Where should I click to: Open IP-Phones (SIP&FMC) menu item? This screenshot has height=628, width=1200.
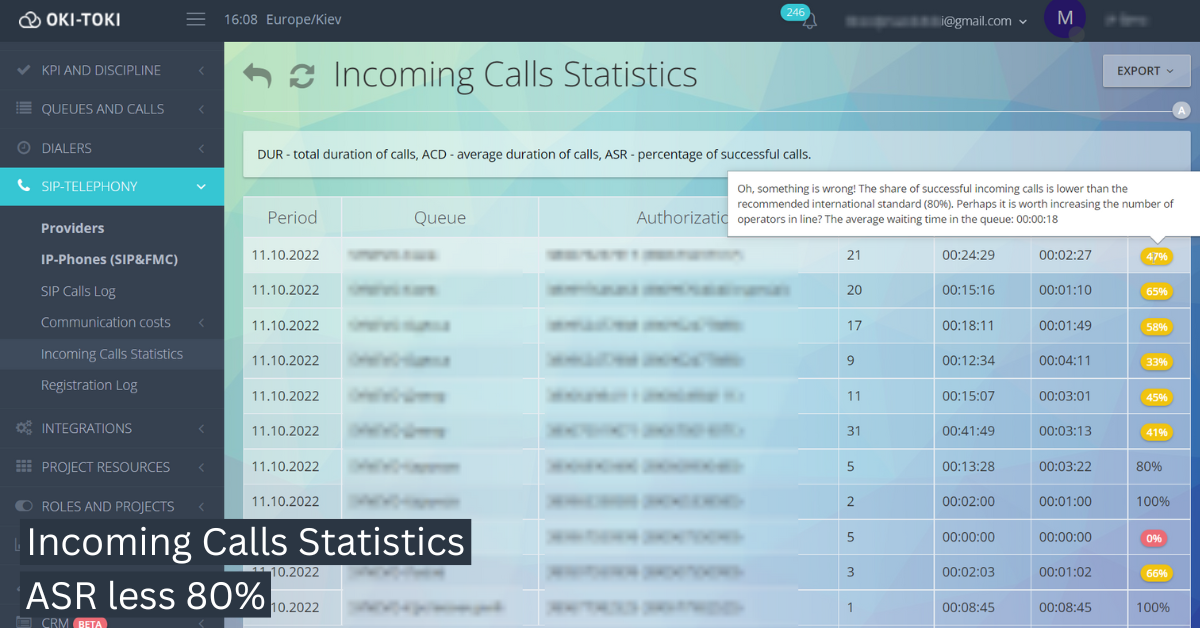click(x=109, y=259)
